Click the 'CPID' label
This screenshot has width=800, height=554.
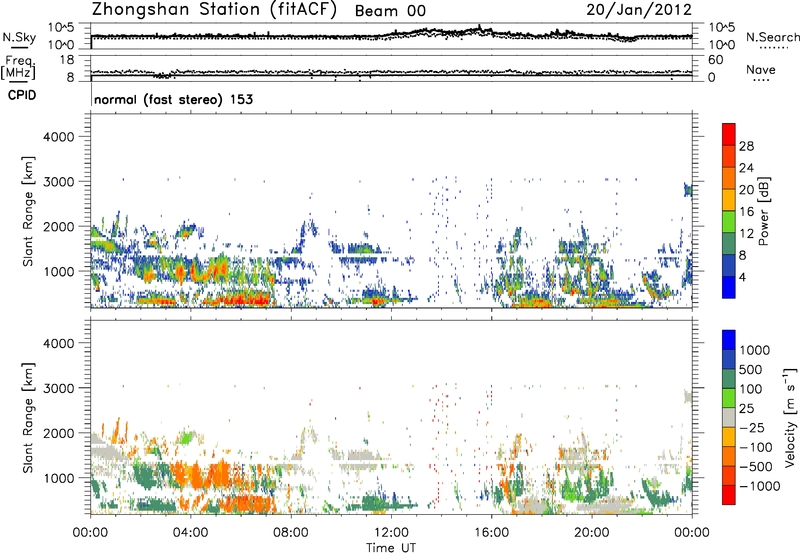(22, 95)
